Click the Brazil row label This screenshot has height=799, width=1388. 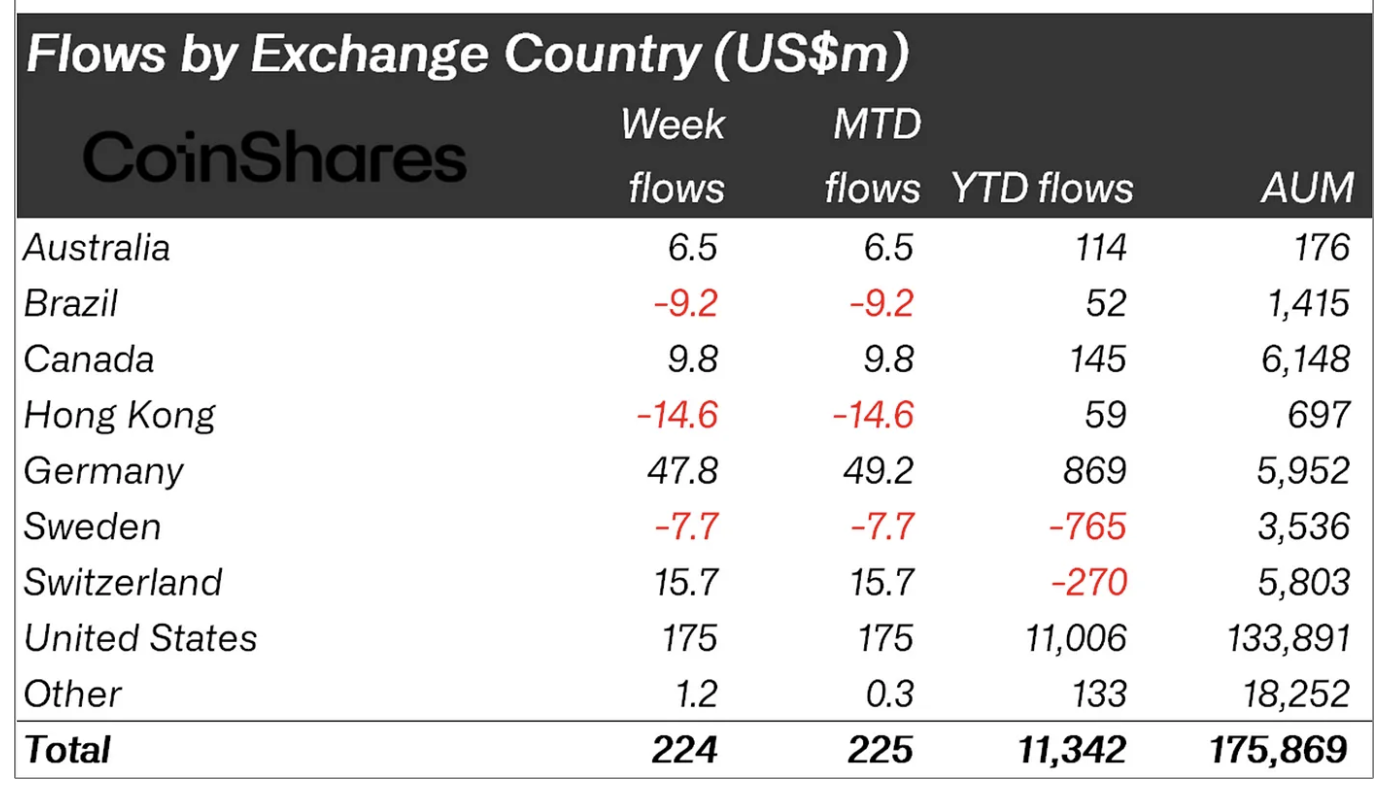pyautogui.click(x=71, y=304)
